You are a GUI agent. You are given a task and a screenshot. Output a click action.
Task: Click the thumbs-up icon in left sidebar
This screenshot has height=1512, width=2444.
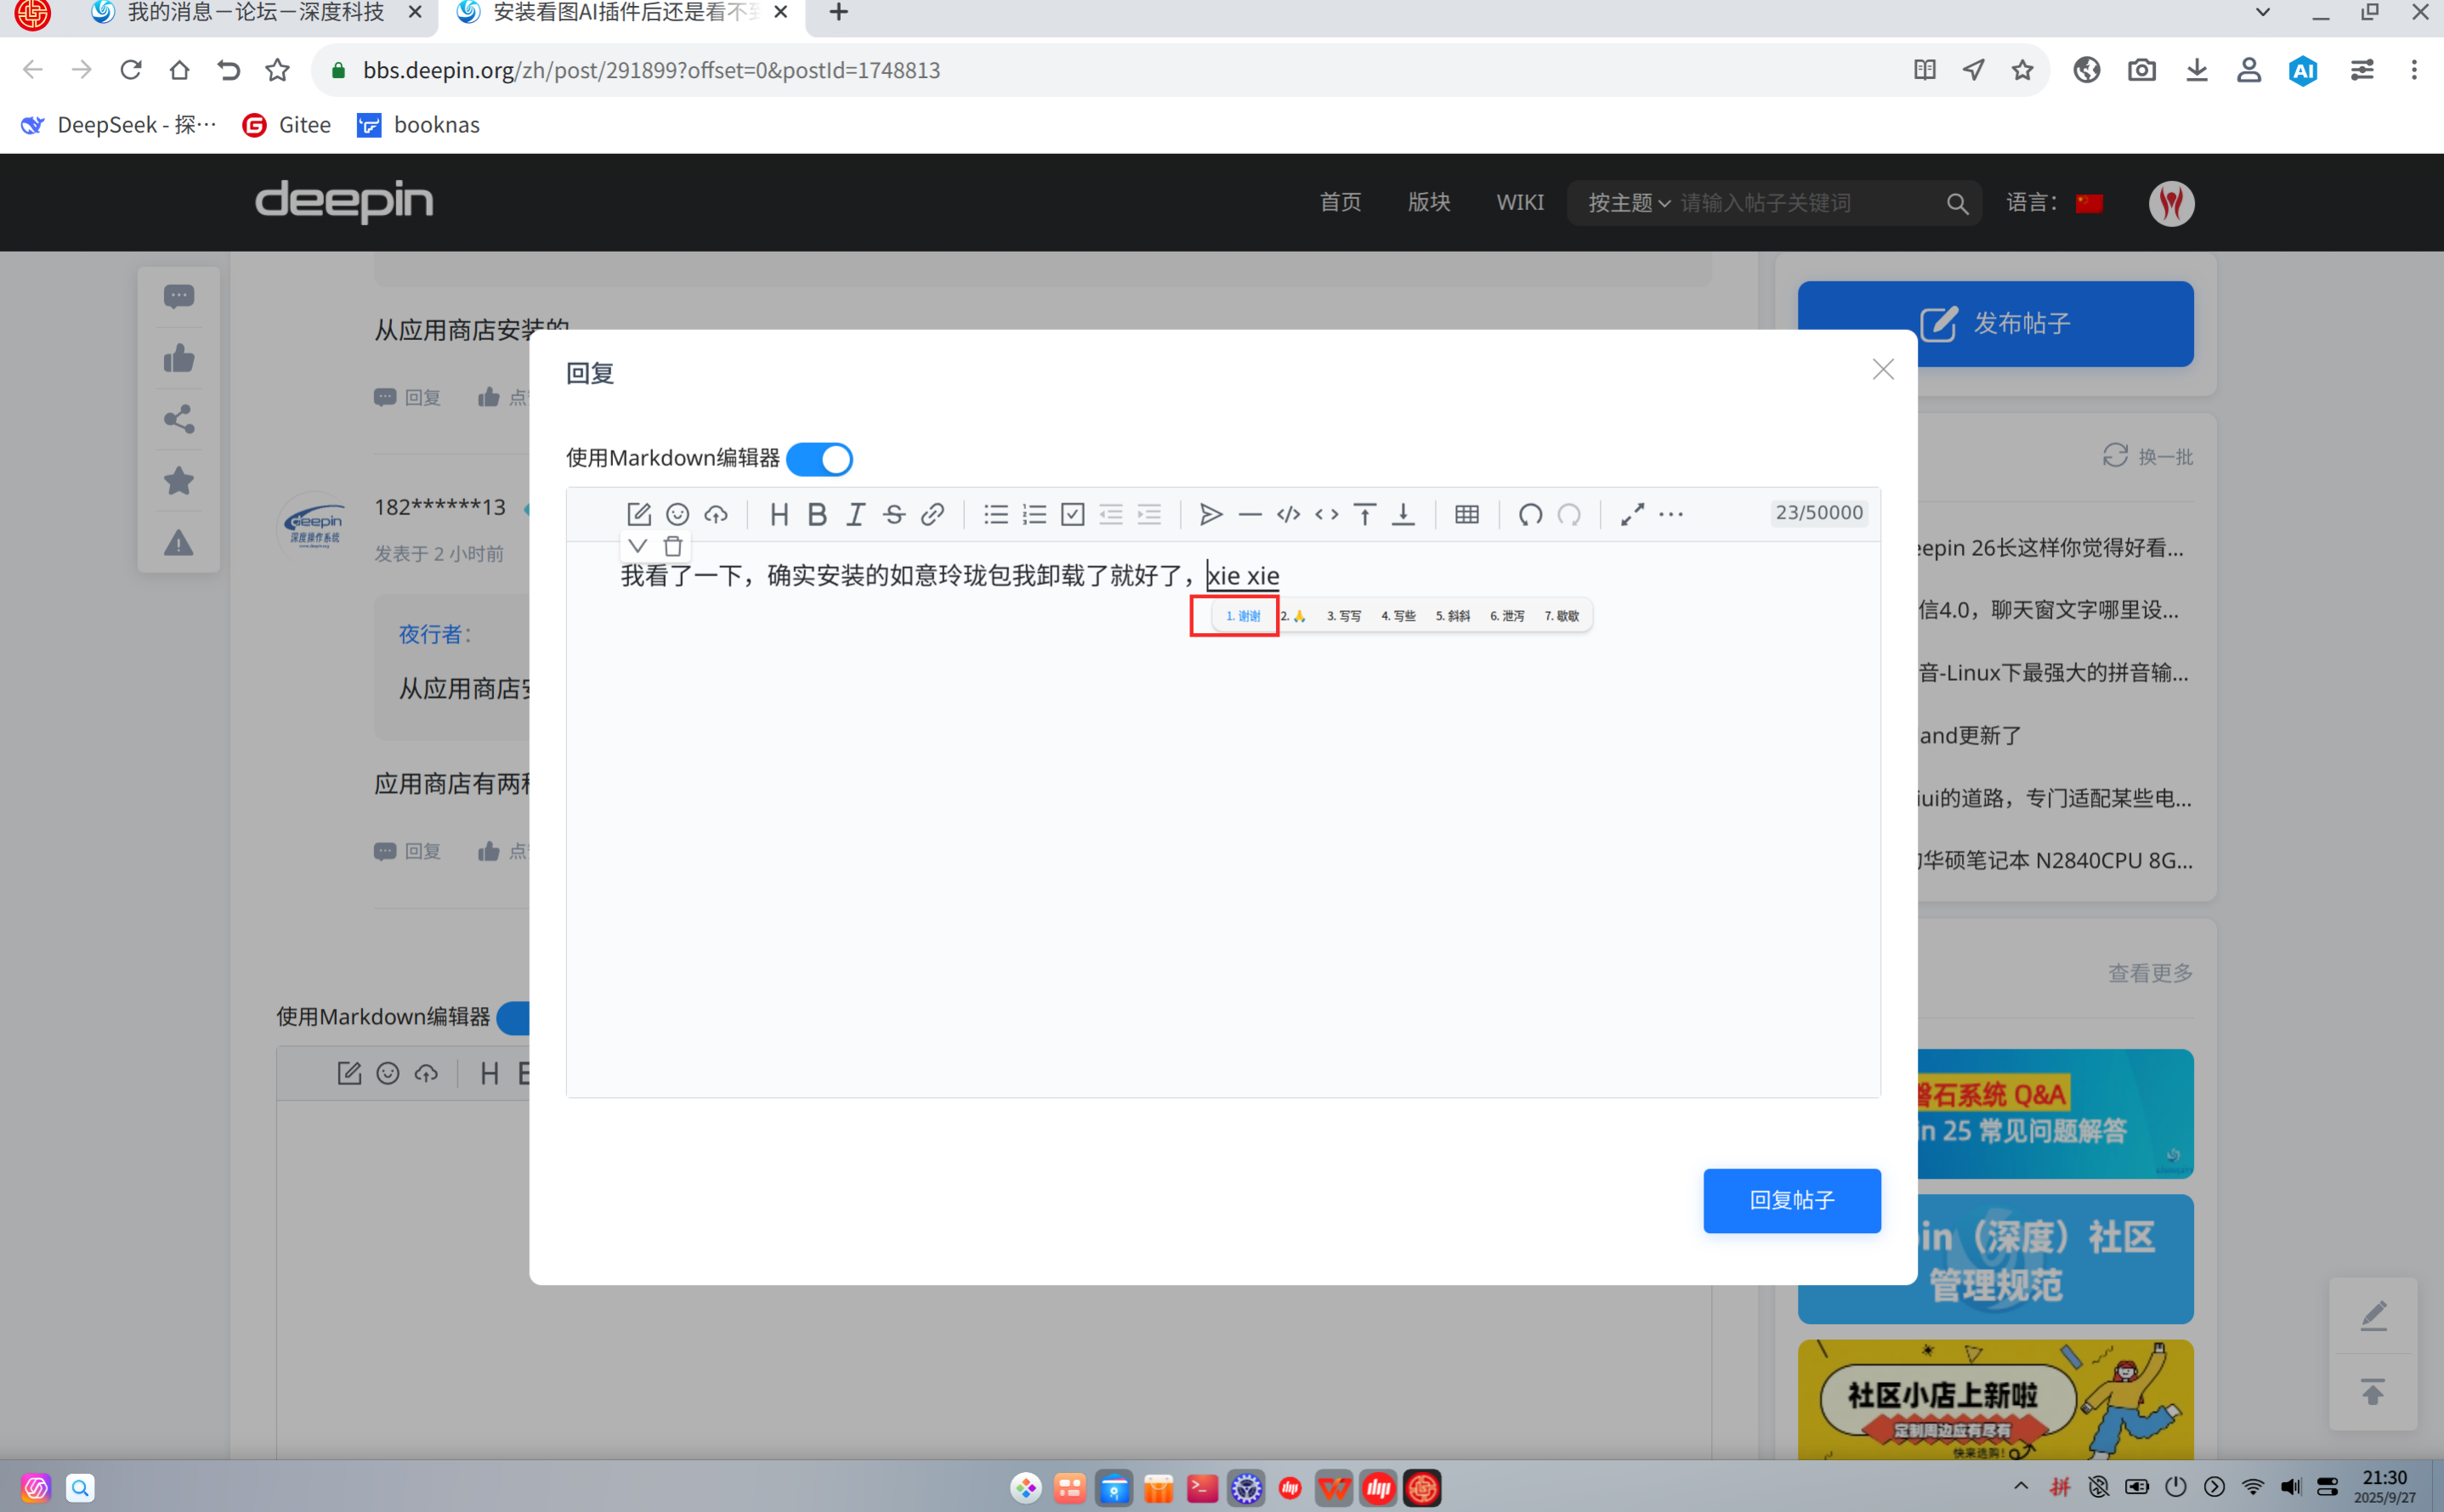[179, 358]
